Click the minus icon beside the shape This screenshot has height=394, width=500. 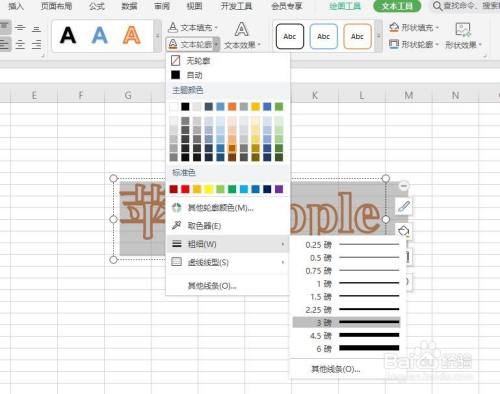coord(404,186)
